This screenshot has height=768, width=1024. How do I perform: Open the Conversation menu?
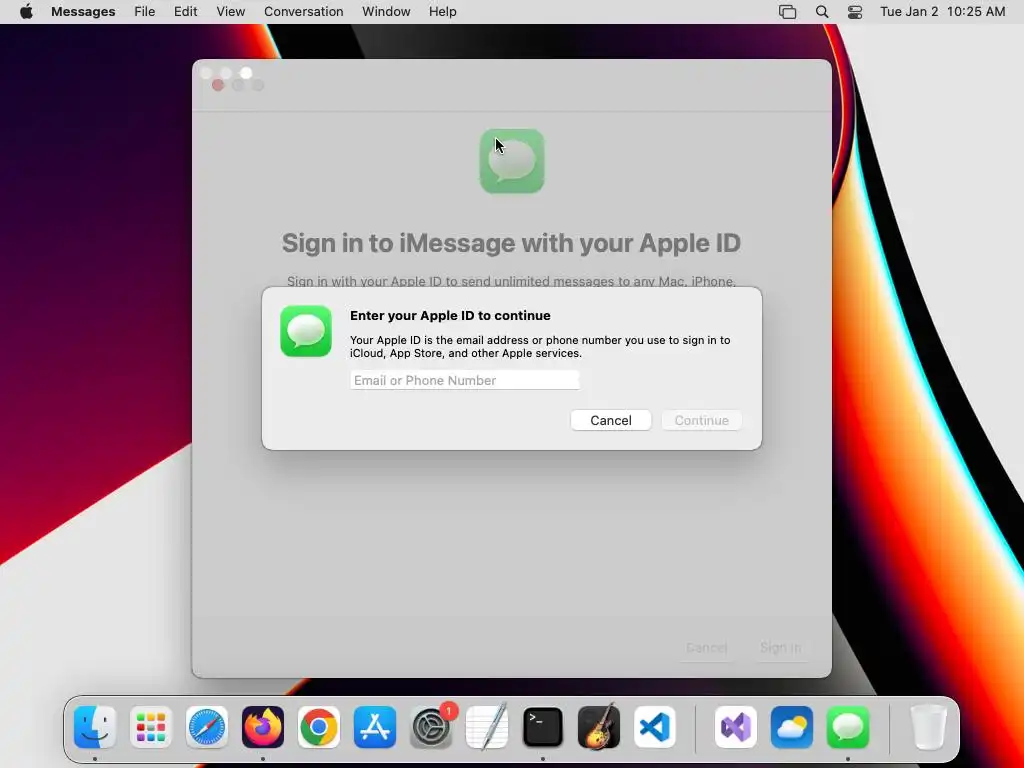click(x=304, y=12)
